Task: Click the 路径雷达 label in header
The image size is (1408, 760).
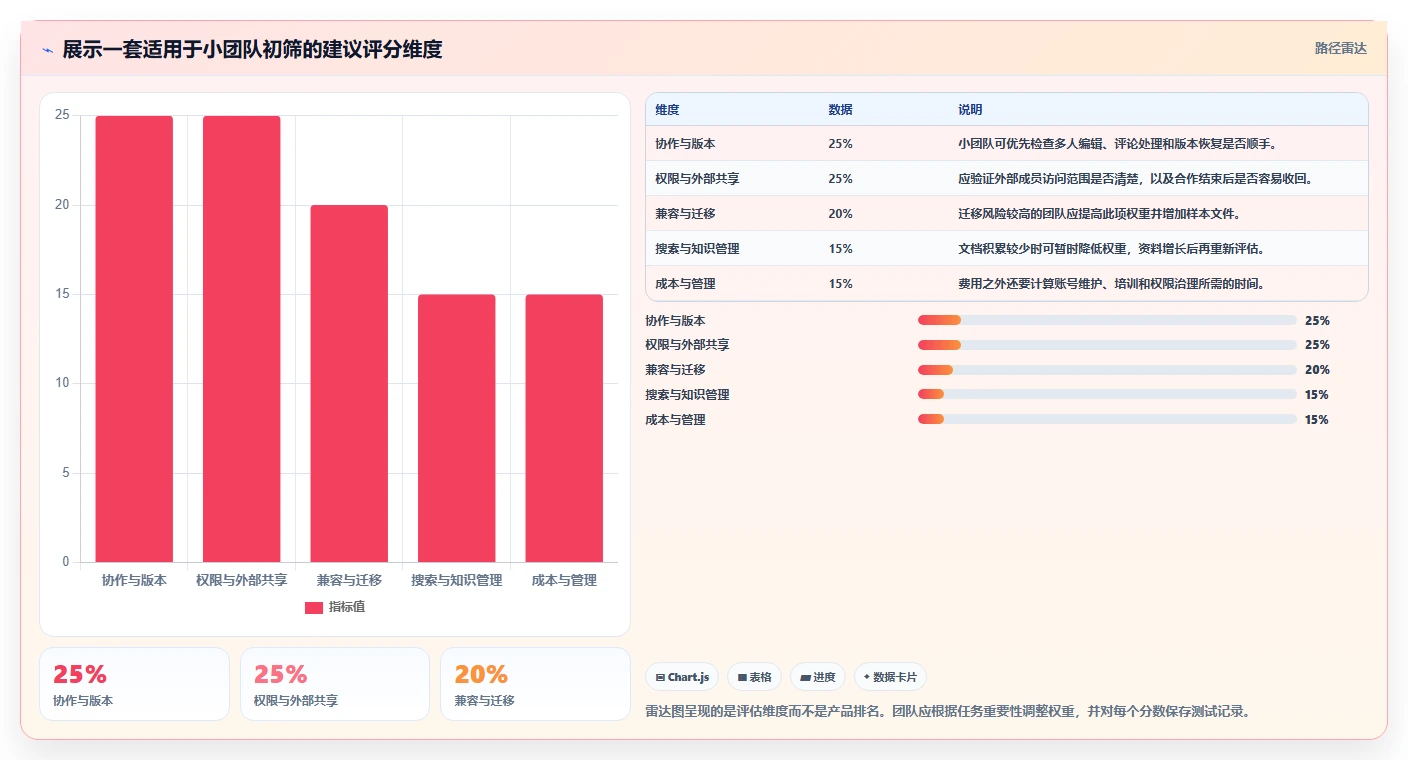Action: point(1340,48)
